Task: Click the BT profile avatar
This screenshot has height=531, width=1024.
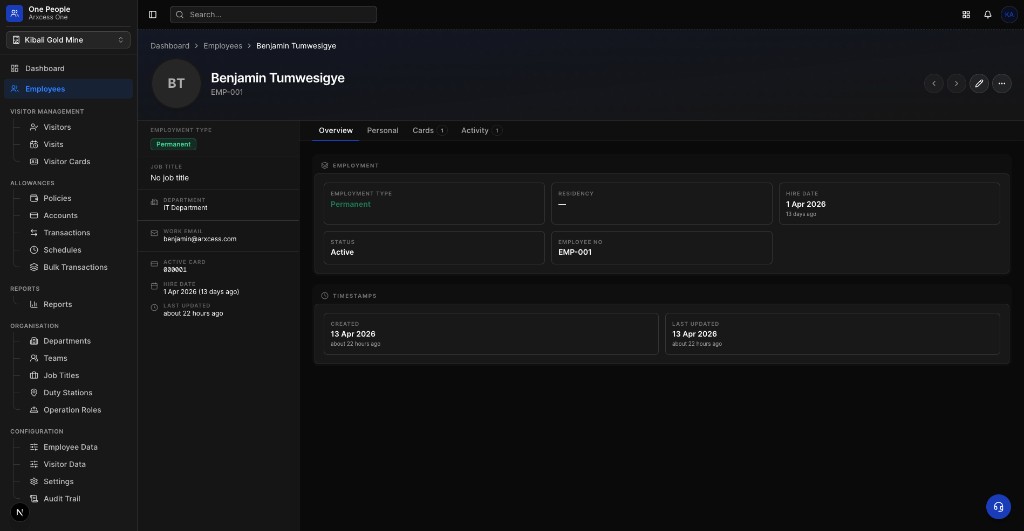Action: [x=176, y=84]
